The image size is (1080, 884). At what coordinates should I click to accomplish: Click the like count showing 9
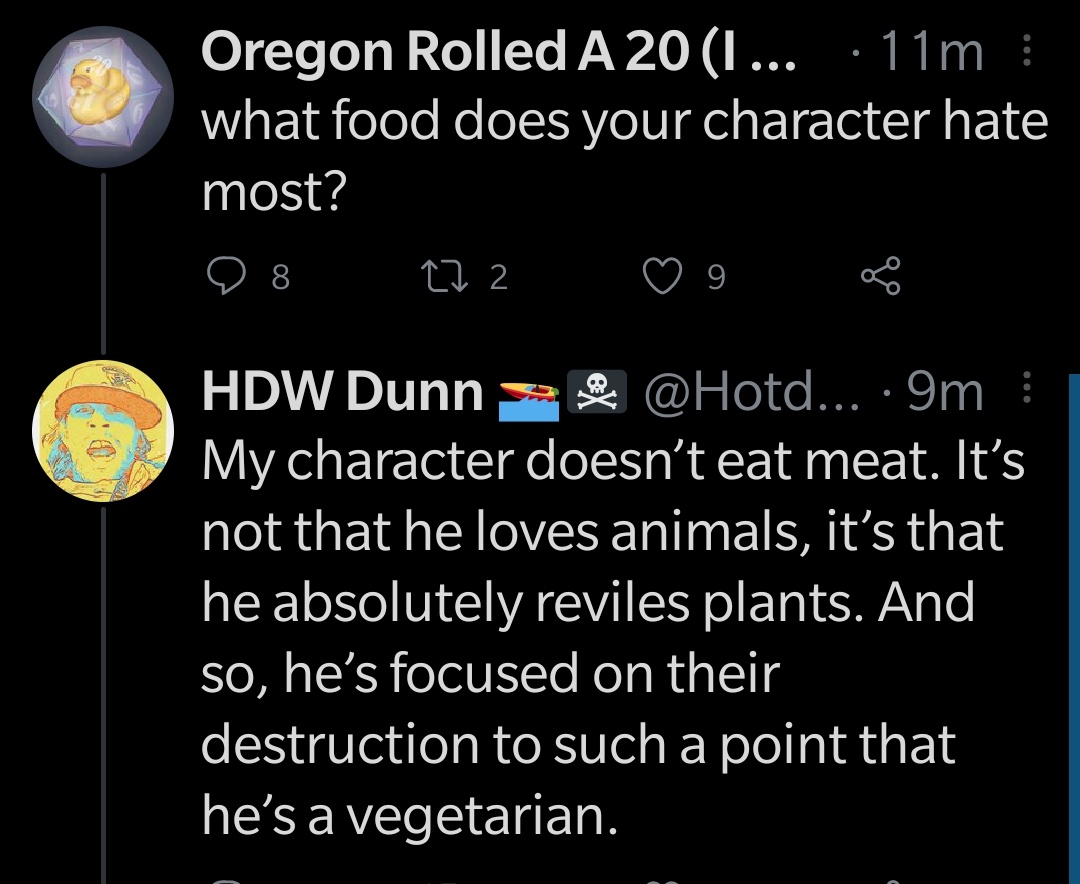click(x=716, y=277)
